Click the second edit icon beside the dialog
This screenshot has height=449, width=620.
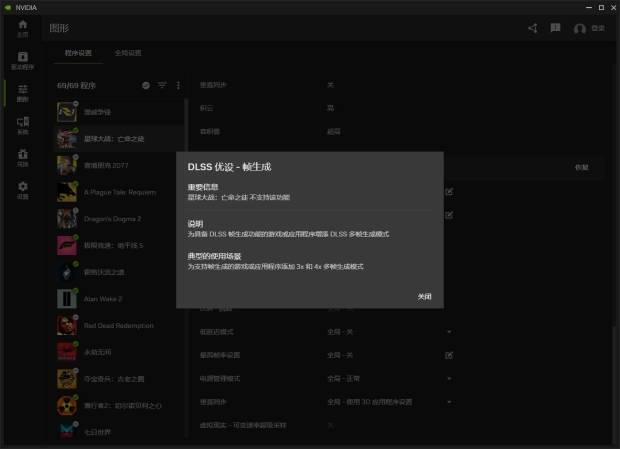(449, 215)
